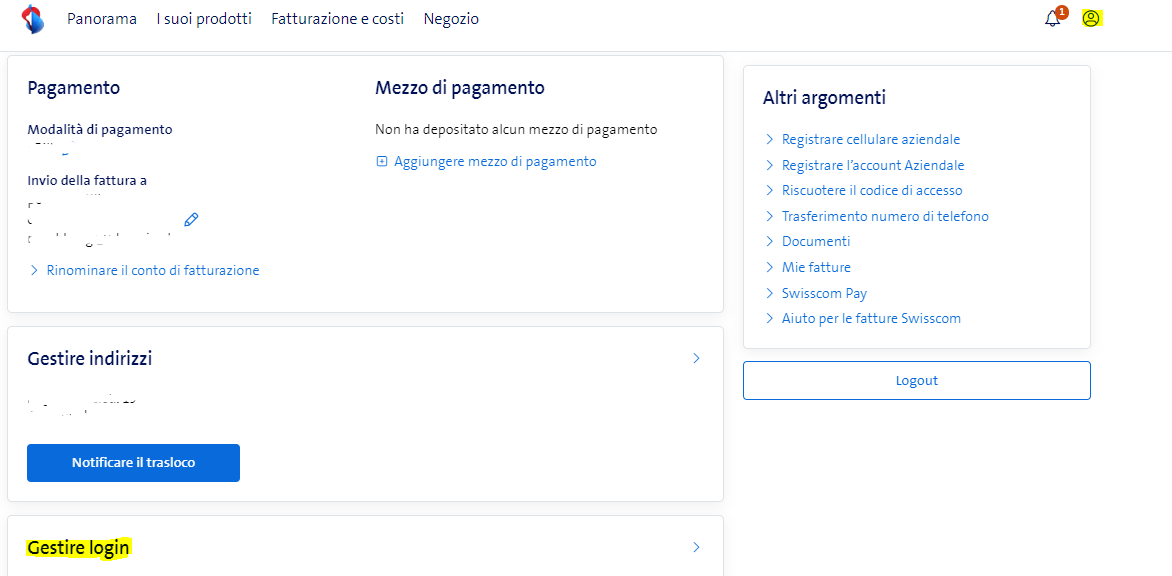Viewport: 1172px width, 576px height.
Task: Click the Gestire login heading
Action: (78, 548)
